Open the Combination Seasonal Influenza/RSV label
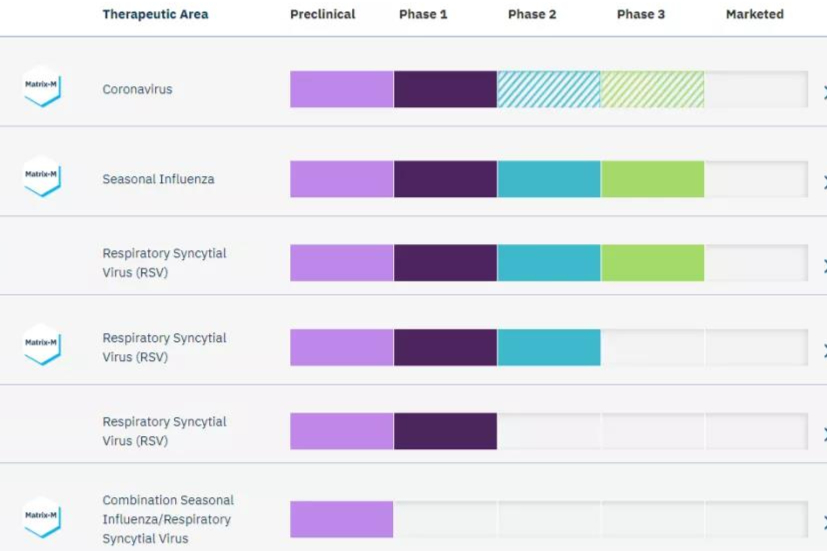 167,519
